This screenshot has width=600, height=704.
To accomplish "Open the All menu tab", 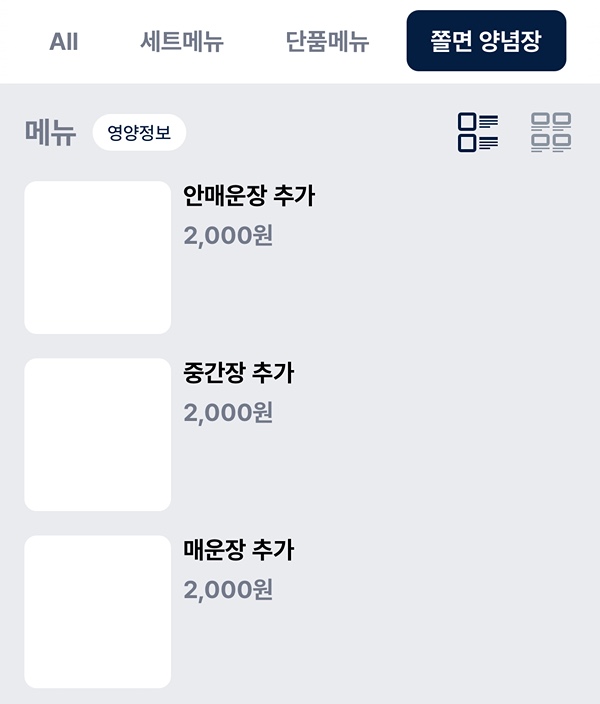I will [x=64, y=42].
